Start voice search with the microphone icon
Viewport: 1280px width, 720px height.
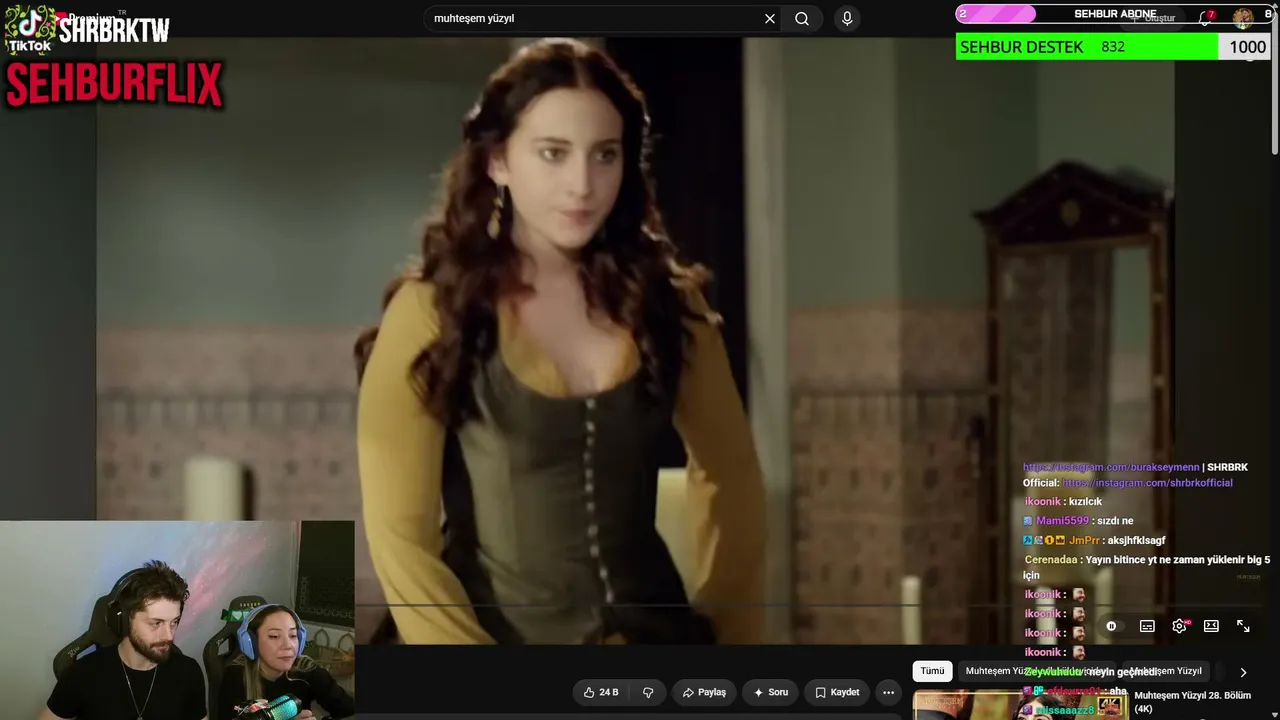click(847, 18)
